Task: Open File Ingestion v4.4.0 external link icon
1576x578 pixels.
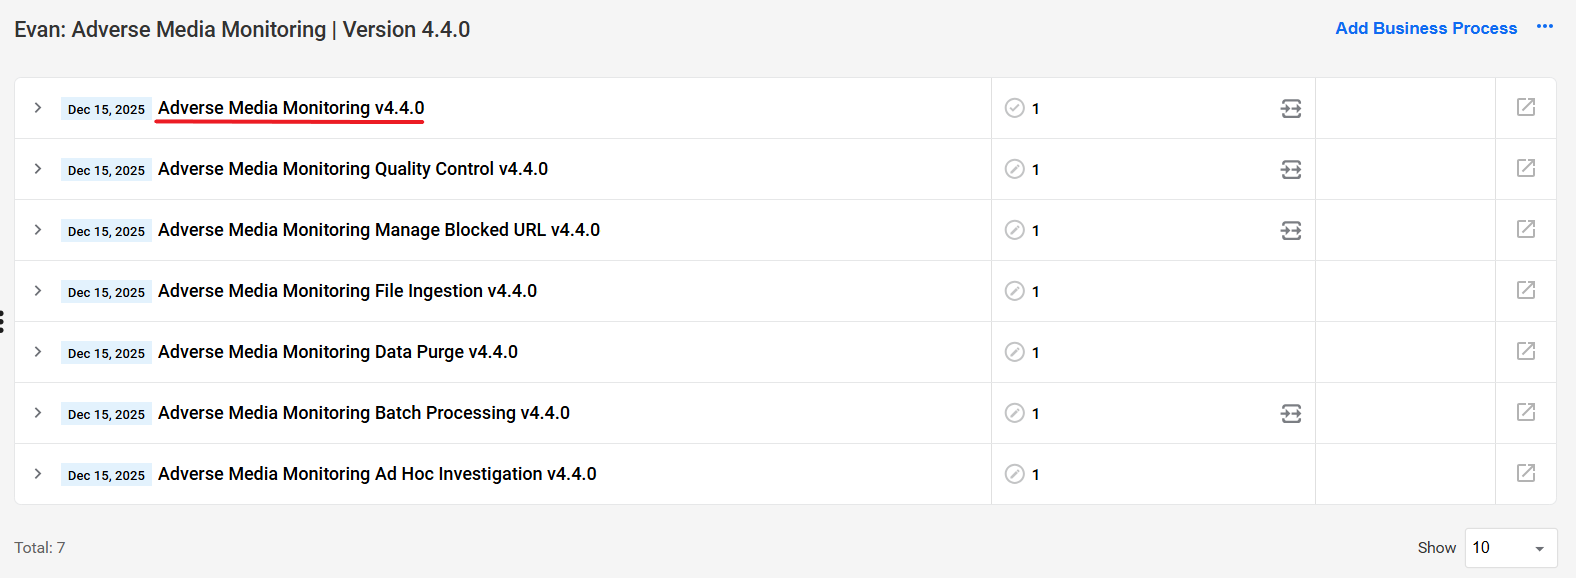Action: [x=1525, y=290]
